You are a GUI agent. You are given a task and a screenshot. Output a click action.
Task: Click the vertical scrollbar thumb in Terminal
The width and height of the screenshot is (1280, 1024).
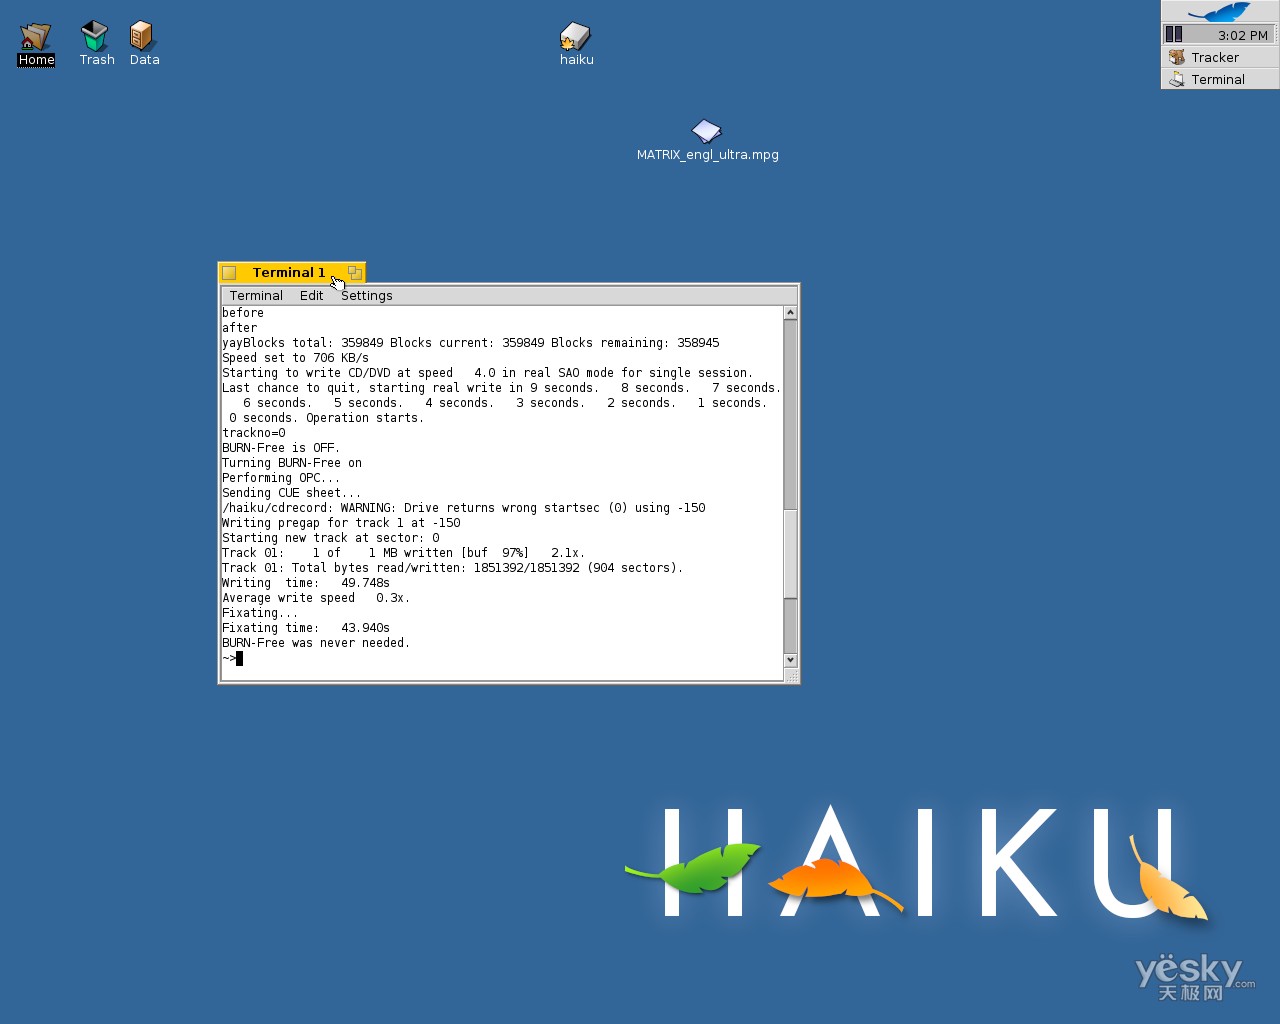(790, 553)
